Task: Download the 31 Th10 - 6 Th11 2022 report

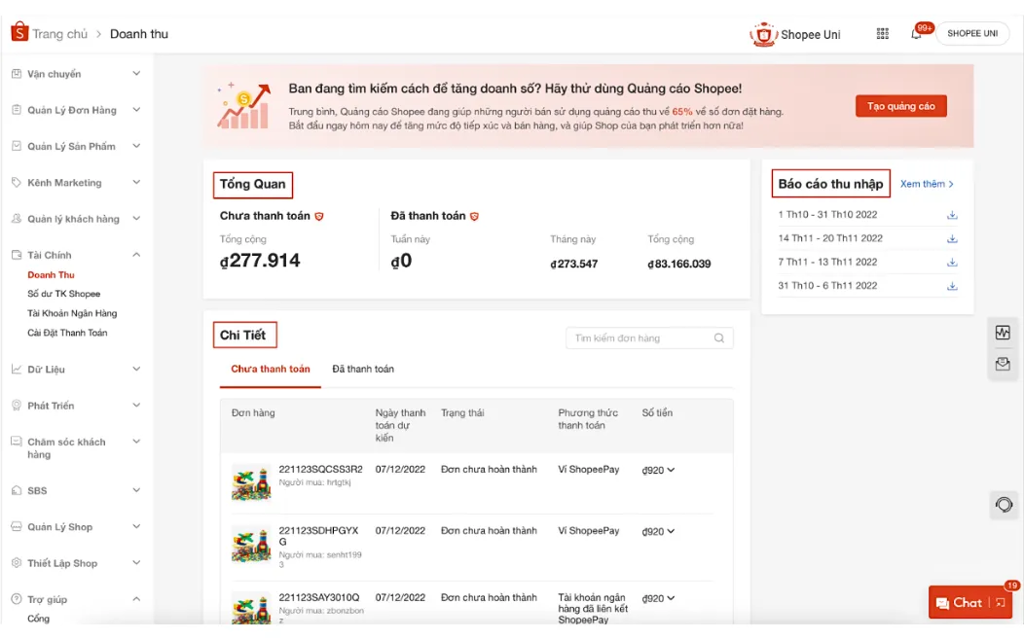Action: point(952,286)
